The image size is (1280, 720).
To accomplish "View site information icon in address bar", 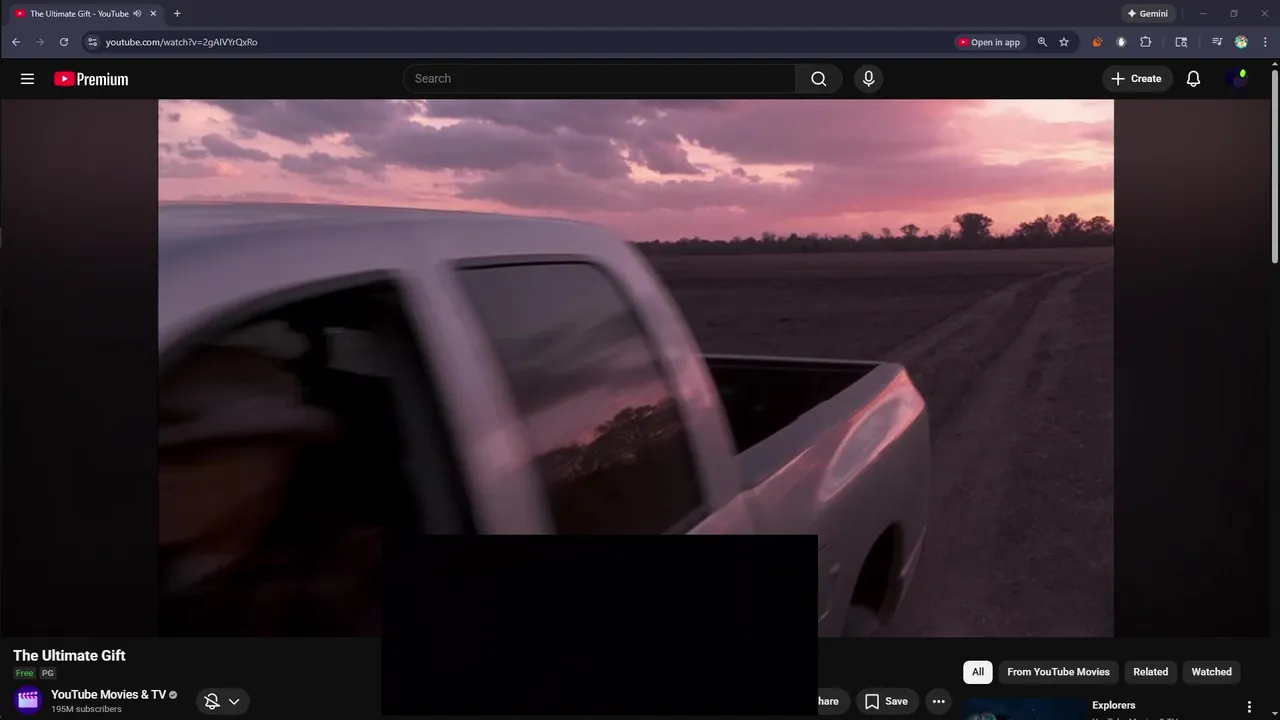I will pyautogui.click(x=92, y=42).
